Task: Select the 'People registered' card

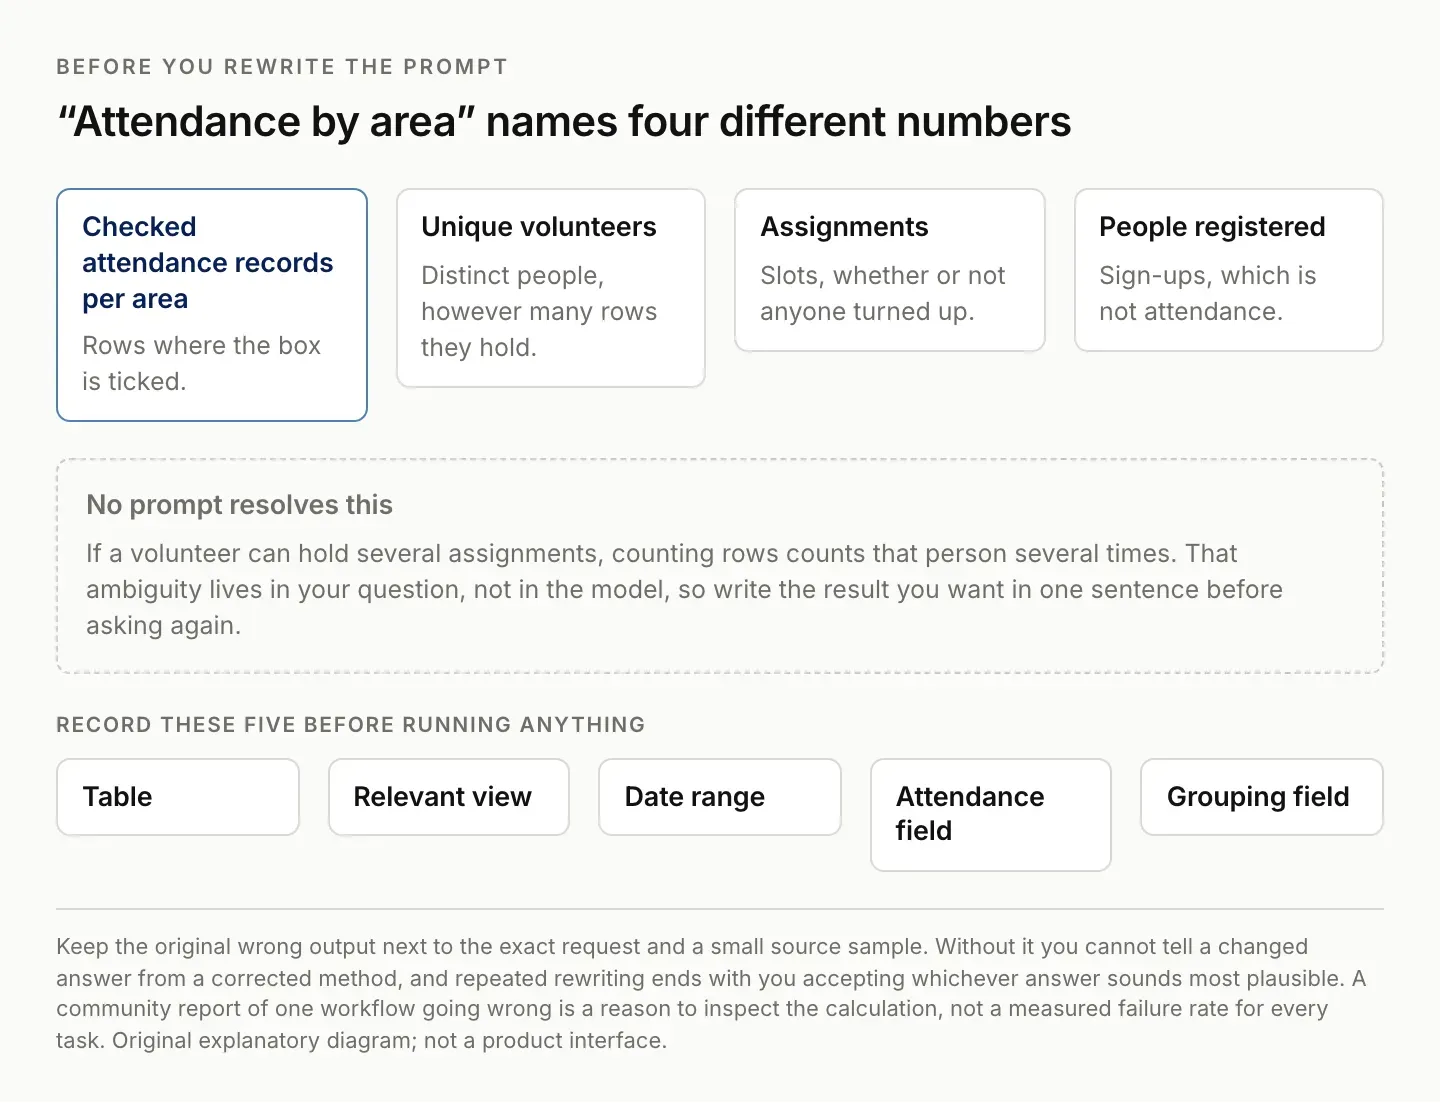Action: coord(1229,270)
